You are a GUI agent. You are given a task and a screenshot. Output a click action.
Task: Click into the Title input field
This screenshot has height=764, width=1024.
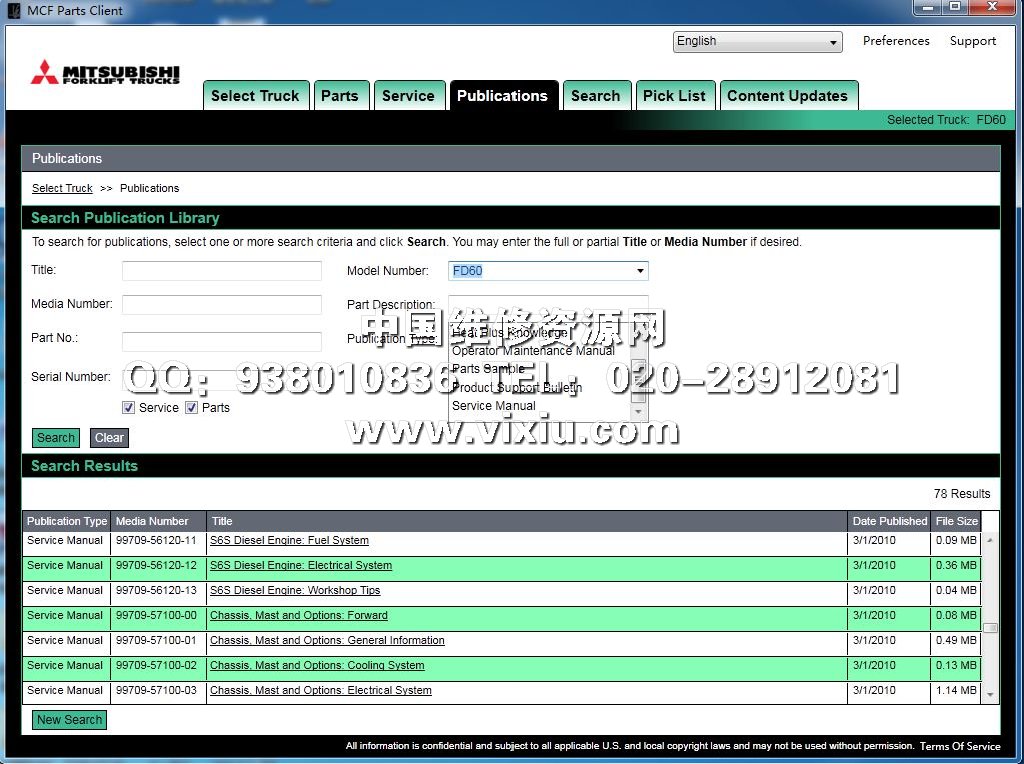[222, 271]
